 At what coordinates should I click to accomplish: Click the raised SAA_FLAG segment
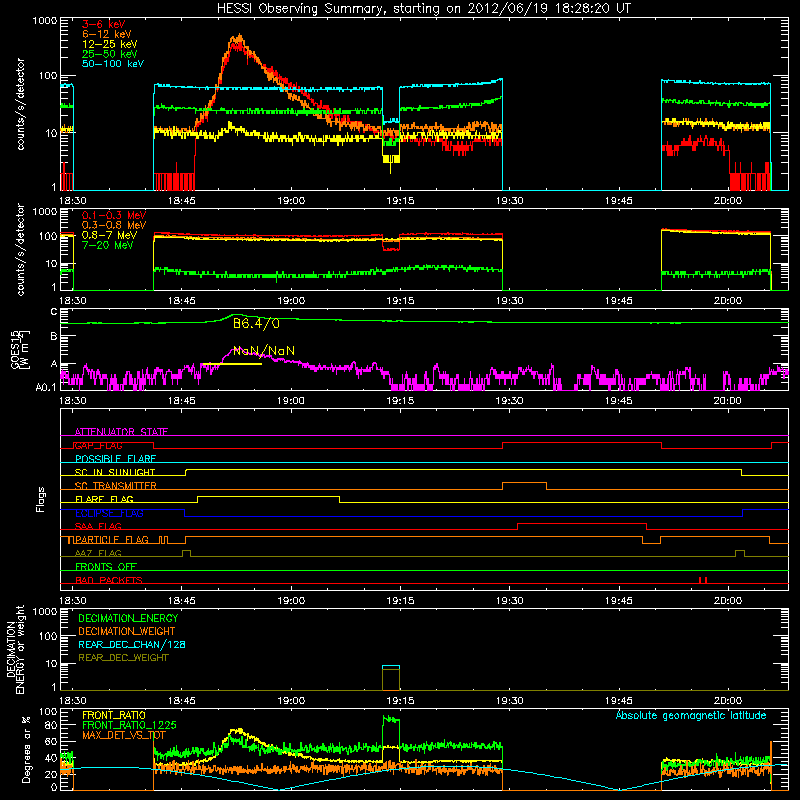(x=582, y=523)
